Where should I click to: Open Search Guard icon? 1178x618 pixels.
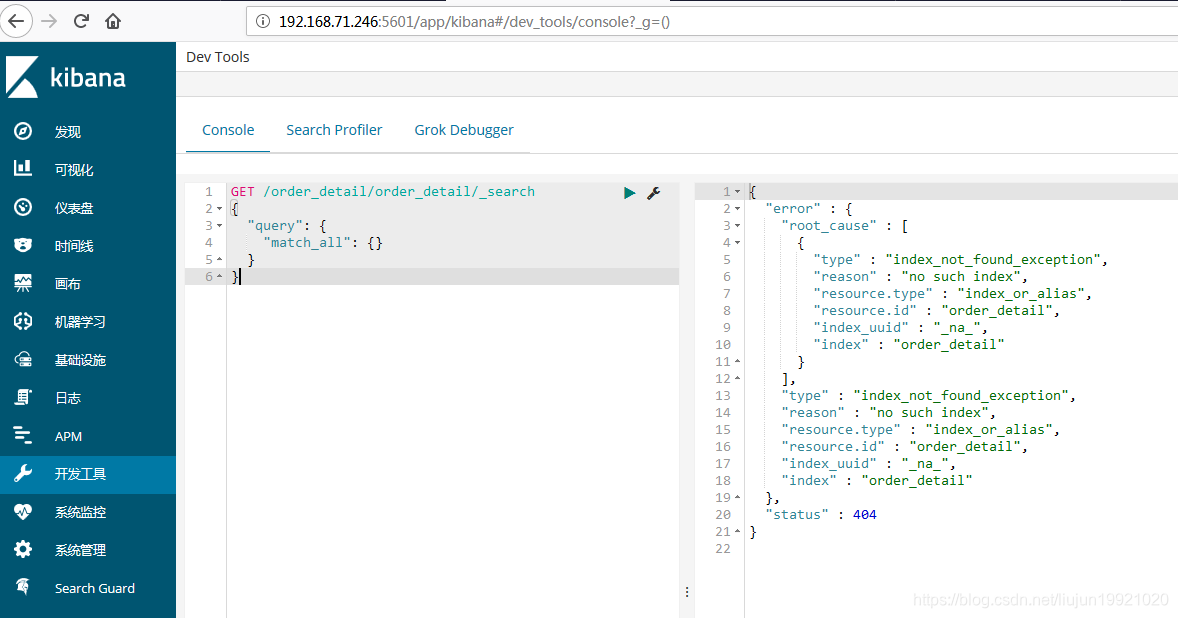(23, 587)
